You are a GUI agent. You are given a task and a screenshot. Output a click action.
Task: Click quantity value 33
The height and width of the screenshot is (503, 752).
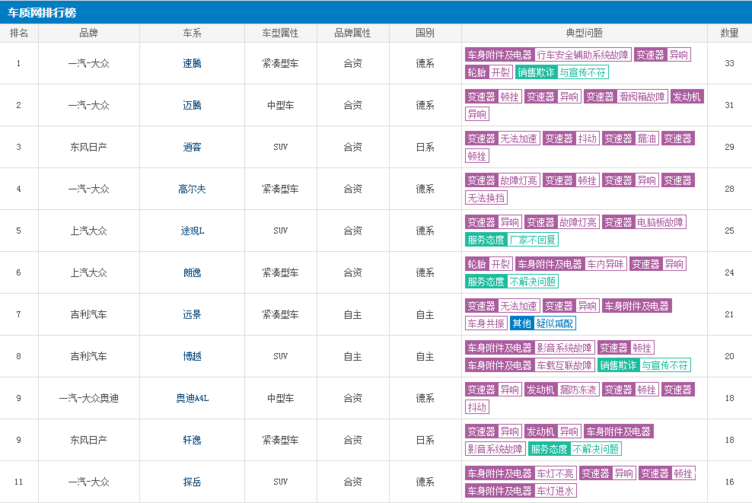(729, 63)
